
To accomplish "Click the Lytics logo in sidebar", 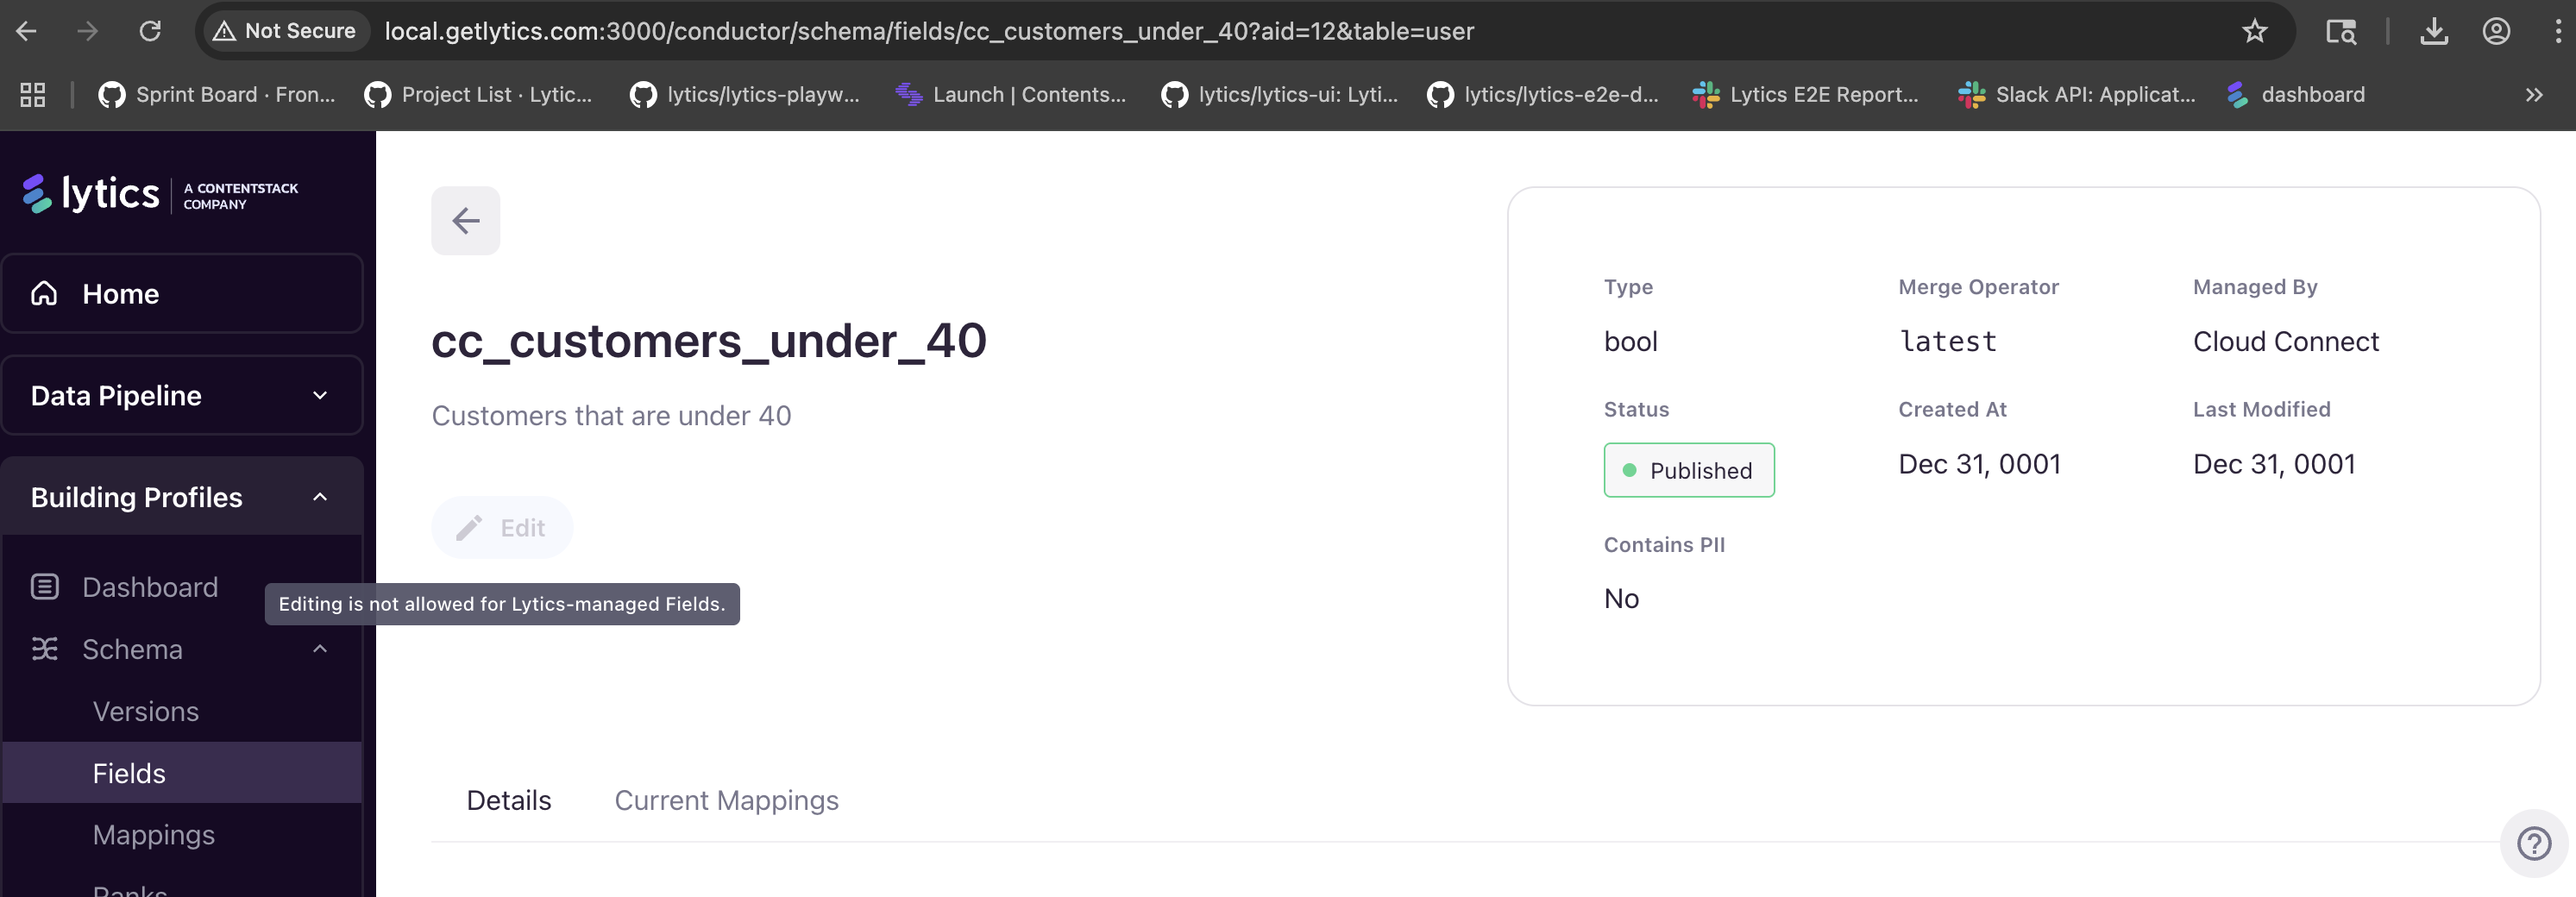I will [x=160, y=194].
